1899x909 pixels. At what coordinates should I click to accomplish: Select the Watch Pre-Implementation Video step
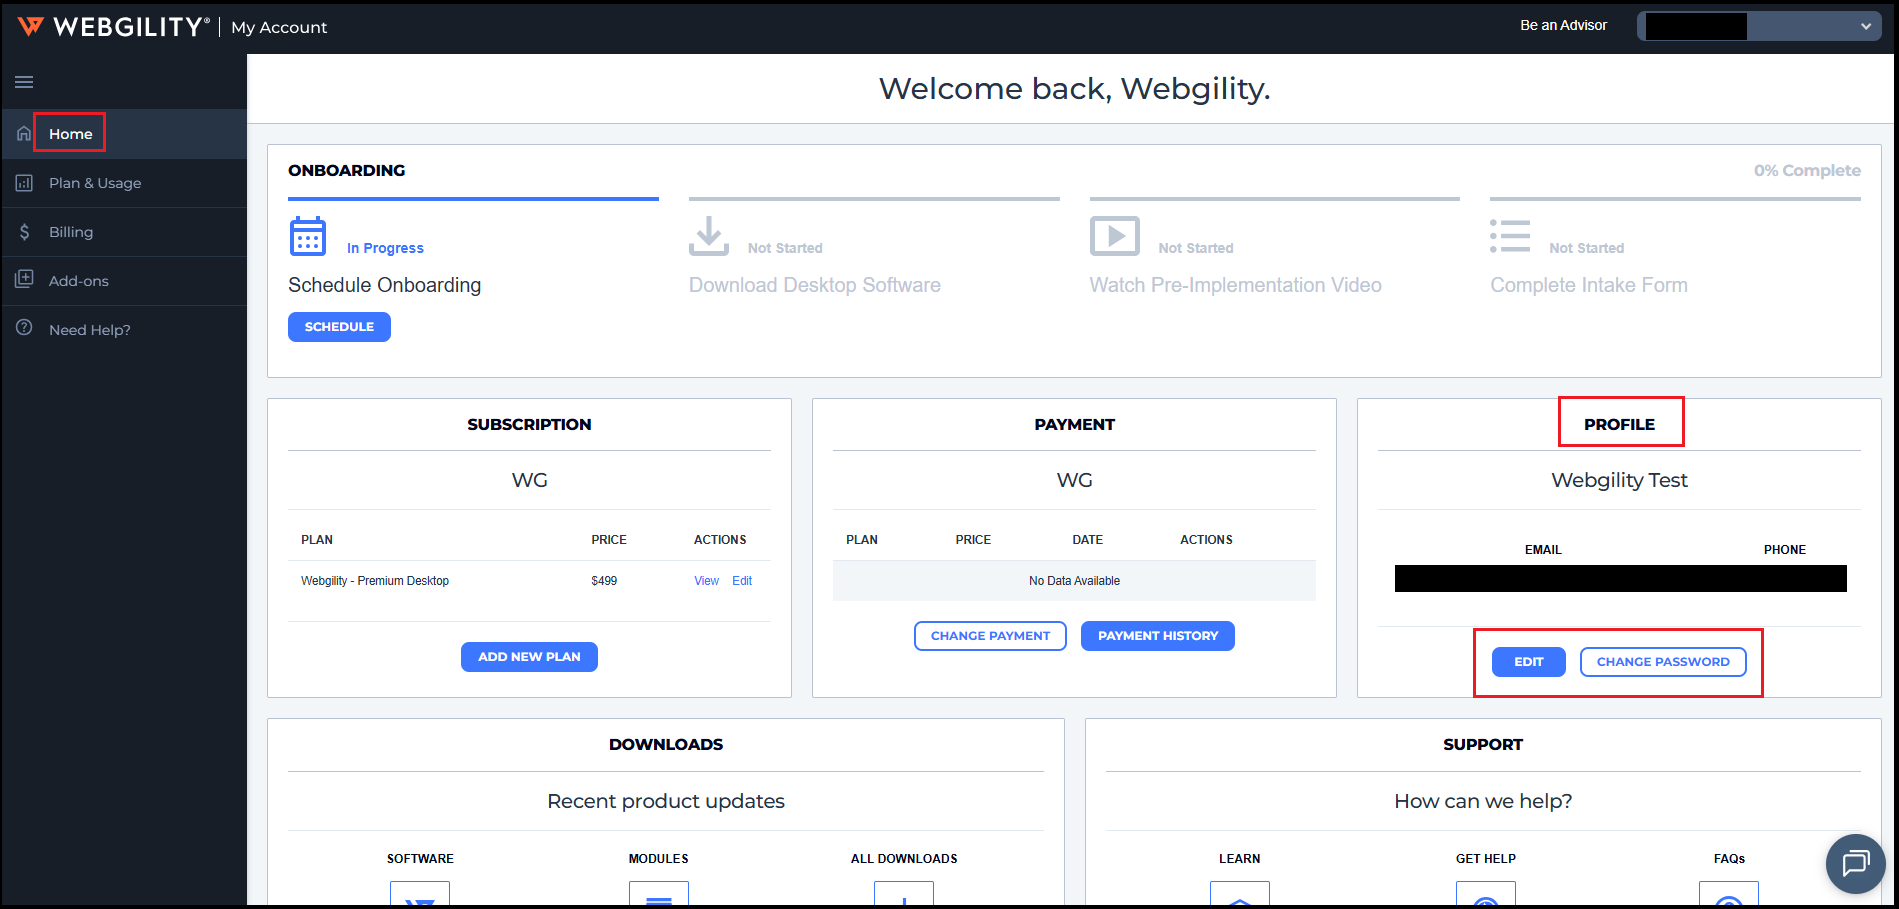pyautogui.click(x=1236, y=285)
